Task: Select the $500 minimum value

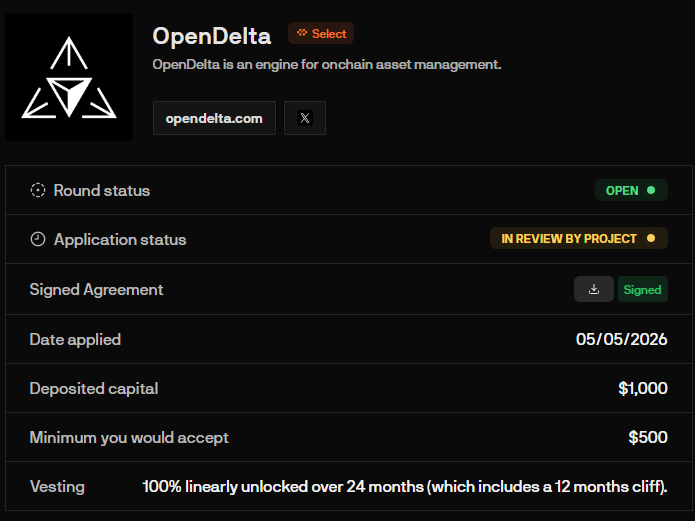Action: tap(648, 437)
